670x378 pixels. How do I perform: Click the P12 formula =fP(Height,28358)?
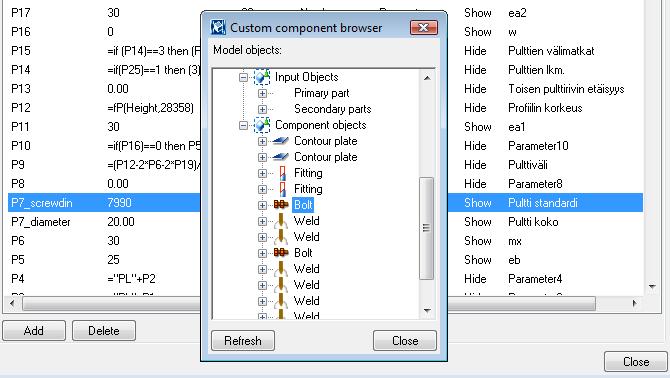point(150,108)
